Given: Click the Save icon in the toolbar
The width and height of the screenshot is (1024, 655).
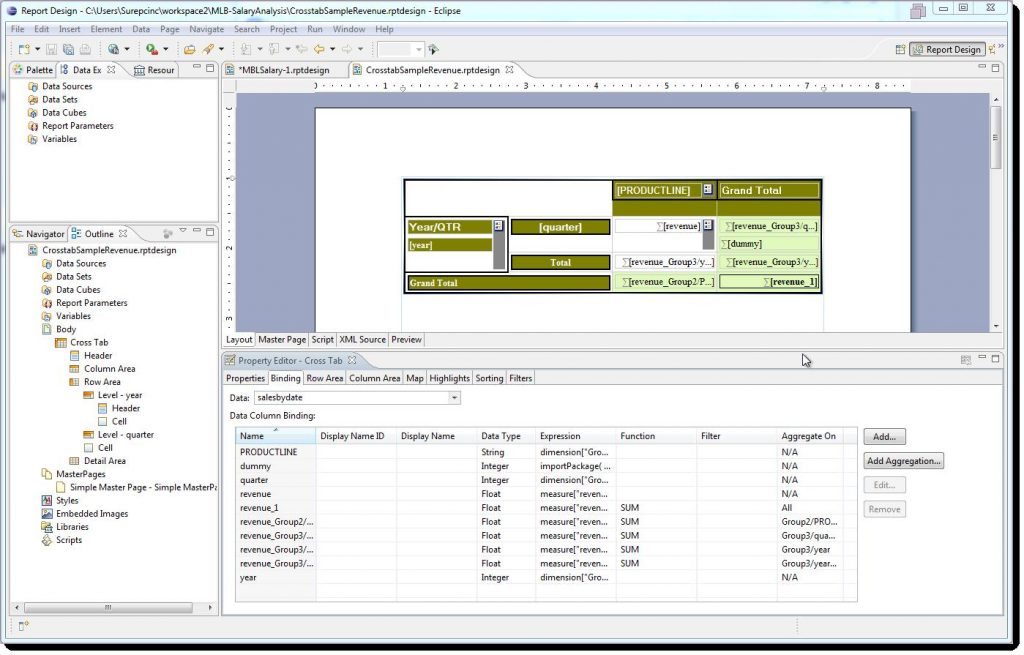Looking at the screenshot, I should [51, 48].
